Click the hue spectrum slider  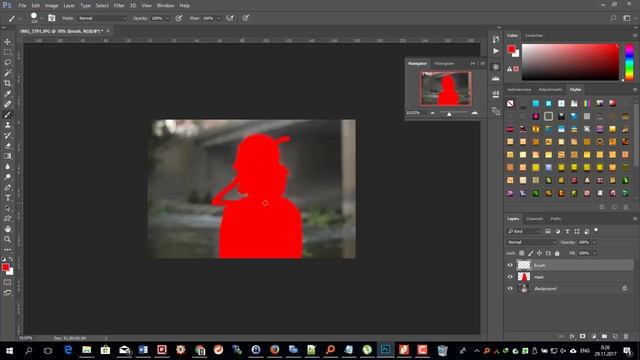(x=629, y=62)
